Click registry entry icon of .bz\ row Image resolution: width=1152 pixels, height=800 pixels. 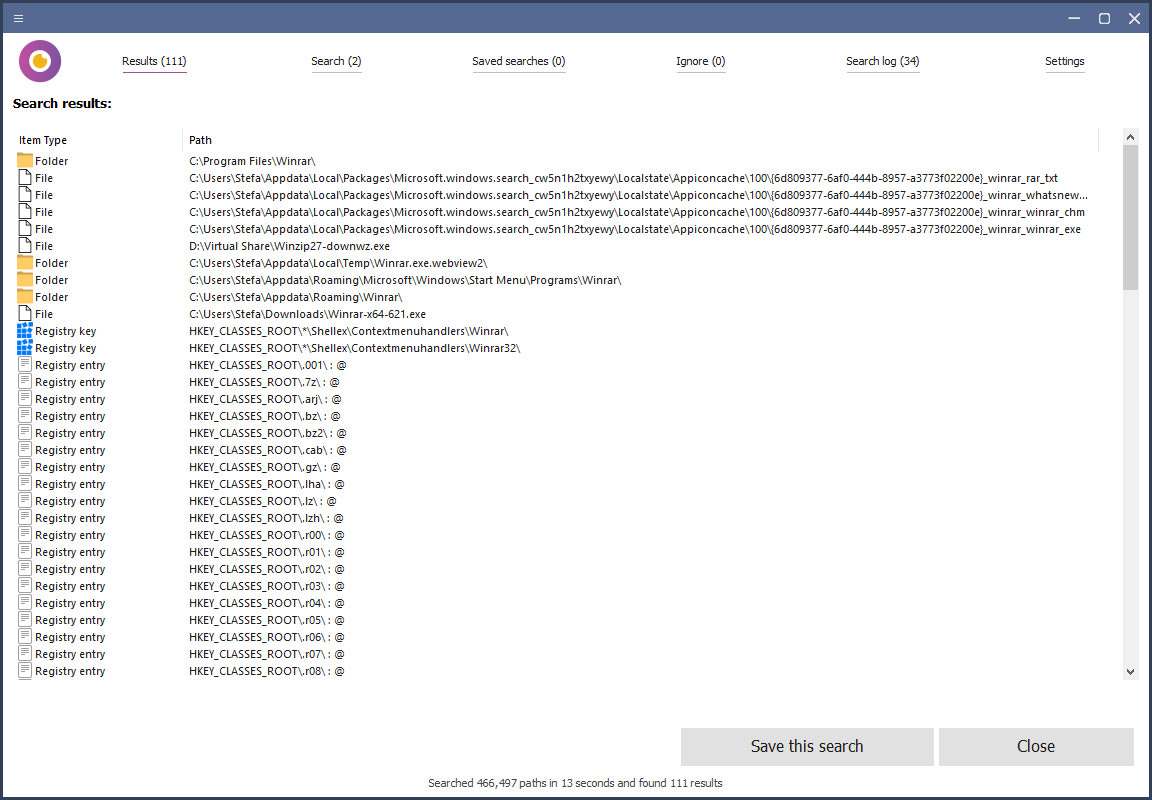click(x=25, y=415)
